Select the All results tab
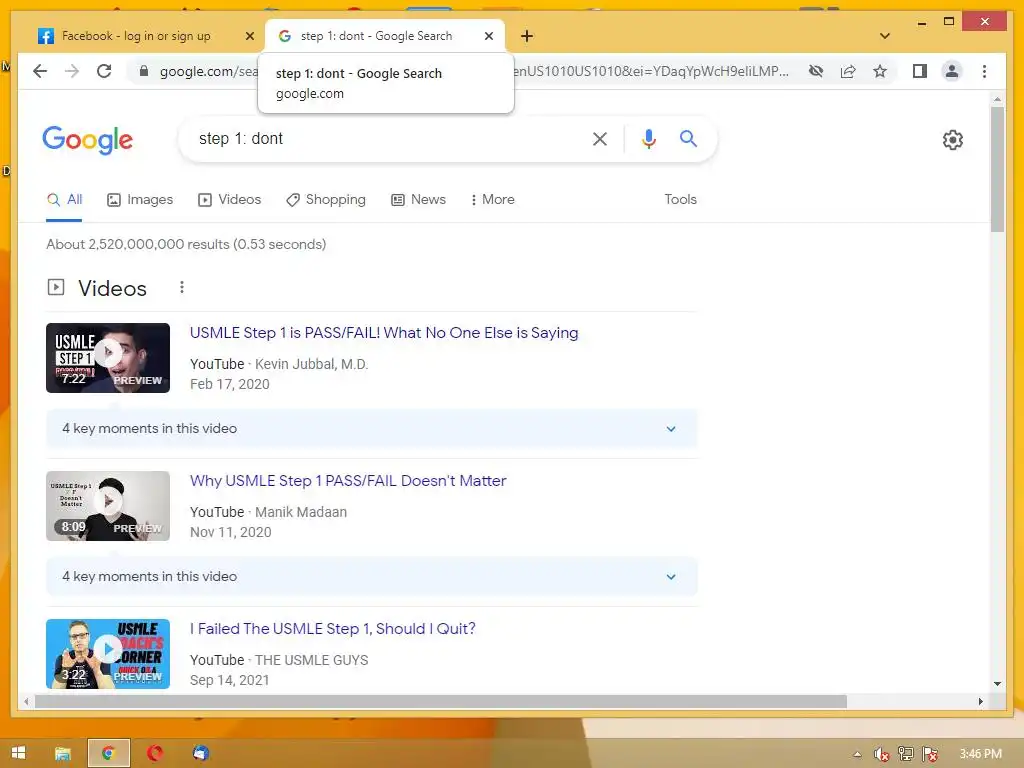 [x=64, y=200]
